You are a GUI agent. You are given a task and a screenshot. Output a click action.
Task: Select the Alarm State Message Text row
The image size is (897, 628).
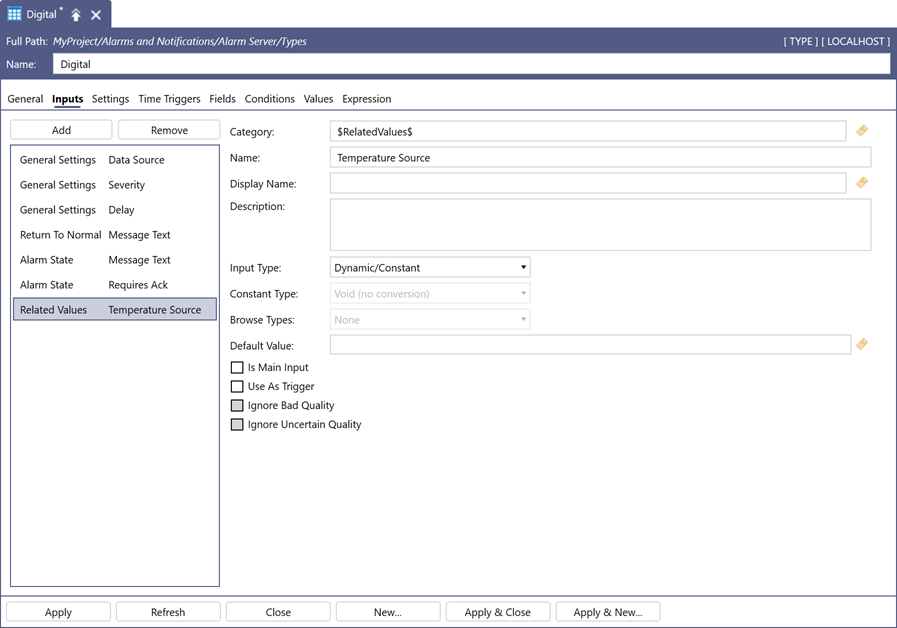(x=115, y=260)
